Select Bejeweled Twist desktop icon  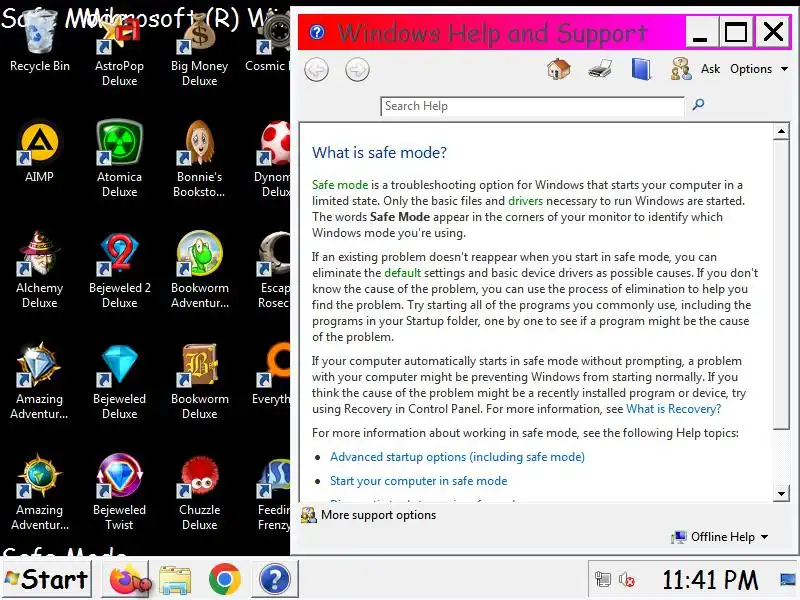pos(119,492)
